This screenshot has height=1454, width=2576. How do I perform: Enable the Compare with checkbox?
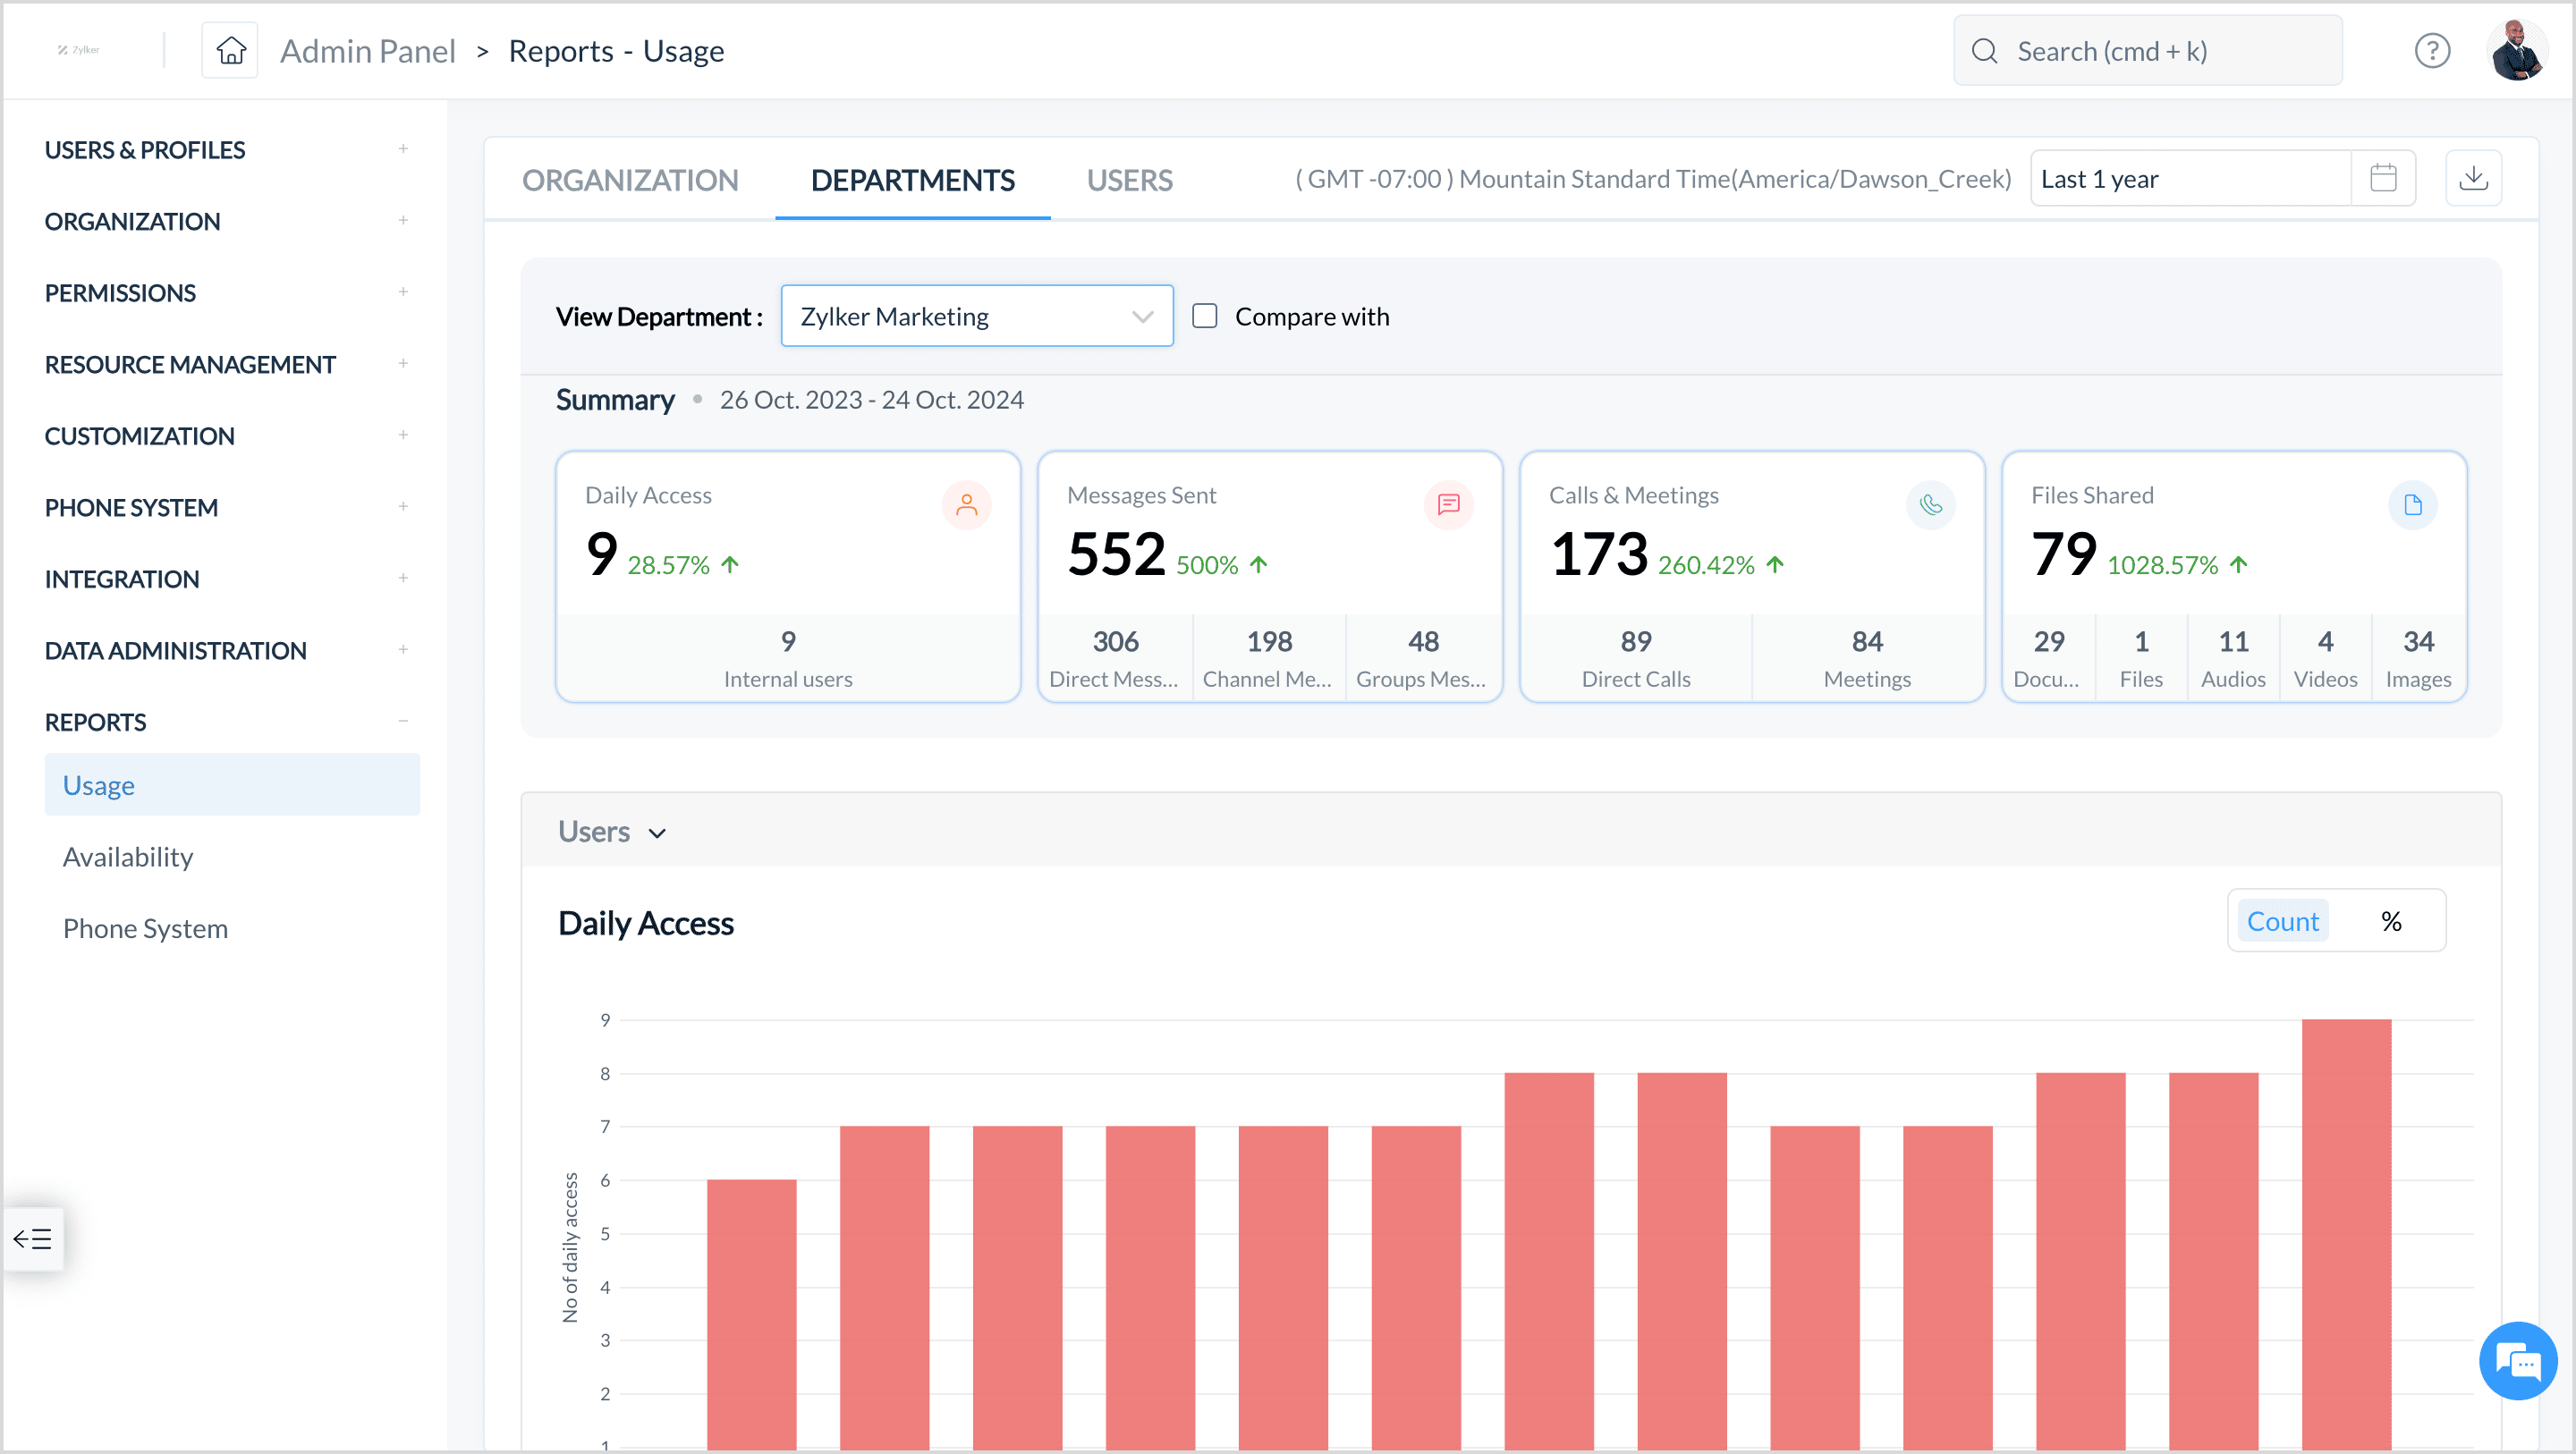coord(1205,316)
